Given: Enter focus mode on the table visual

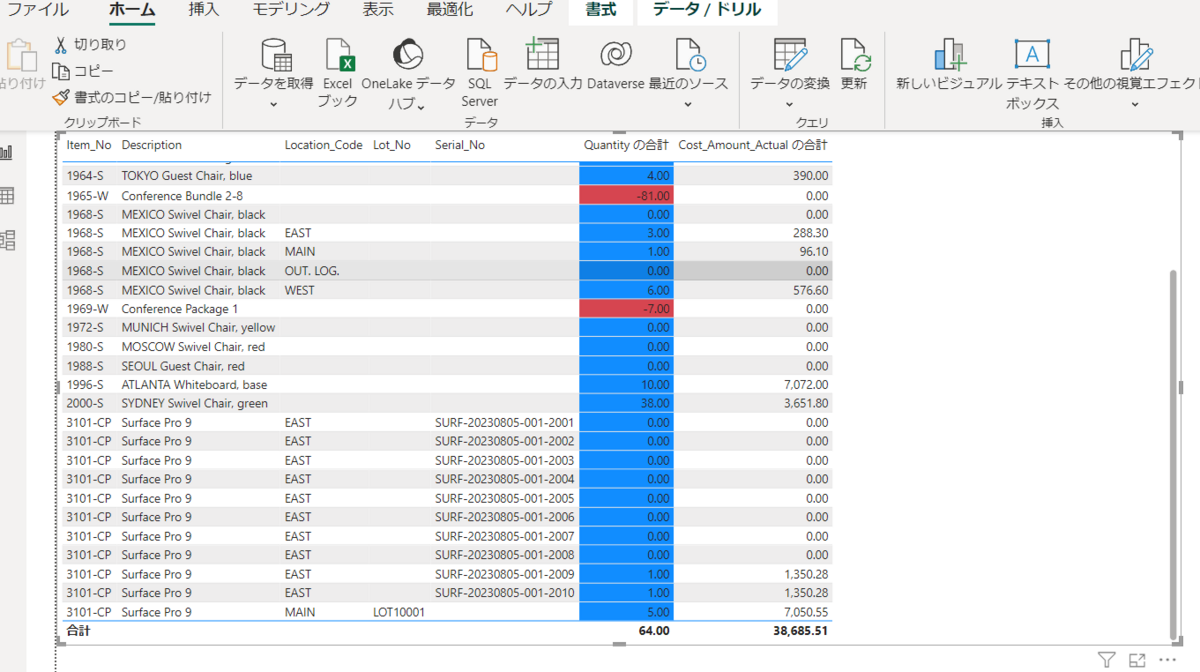Looking at the screenshot, I should tap(1137, 660).
